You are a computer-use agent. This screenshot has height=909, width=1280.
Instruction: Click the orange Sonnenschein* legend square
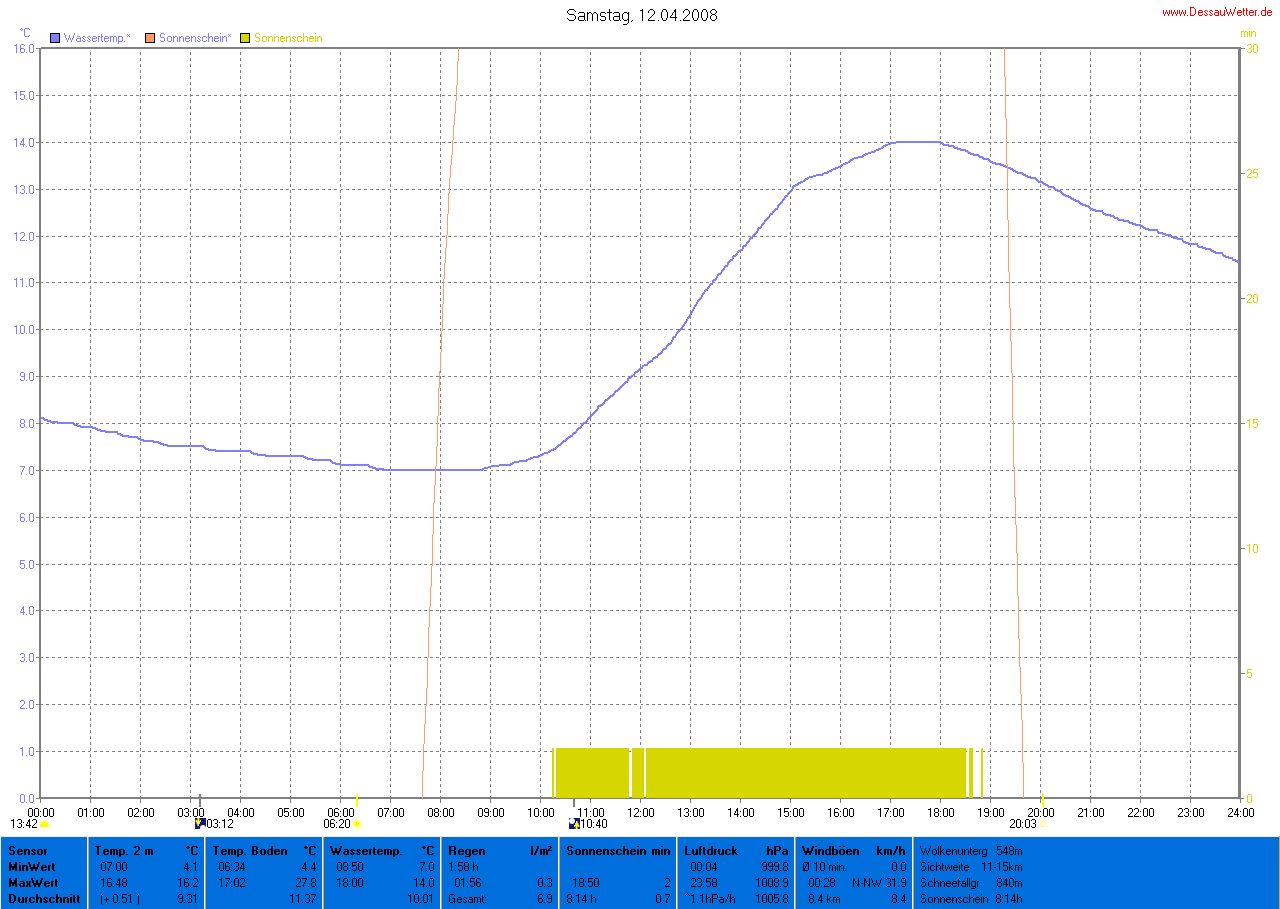(151, 38)
